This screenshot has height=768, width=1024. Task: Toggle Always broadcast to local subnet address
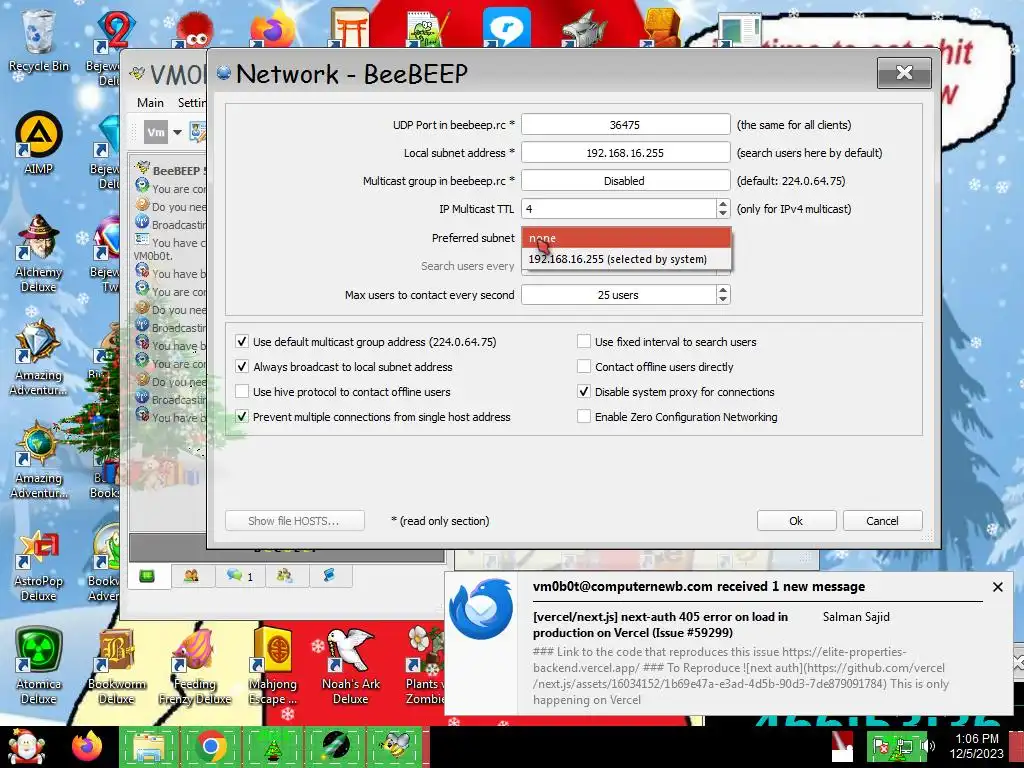[242, 366]
